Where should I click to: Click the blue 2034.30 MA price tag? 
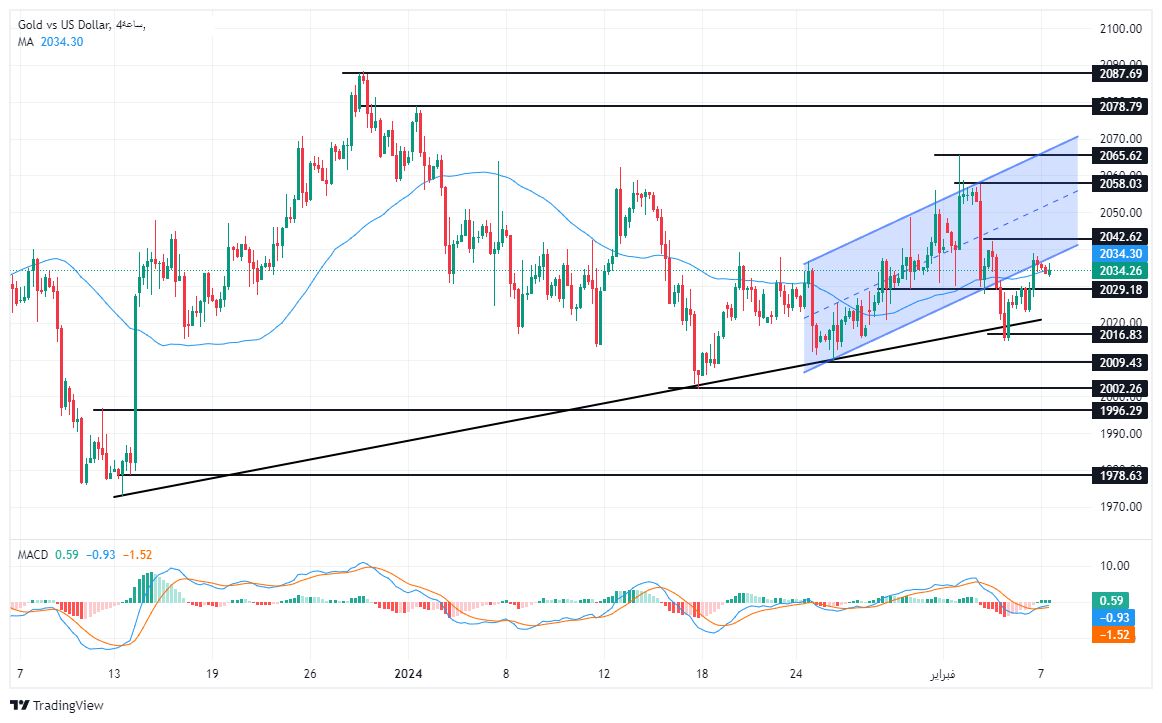tap(1120, 254)
